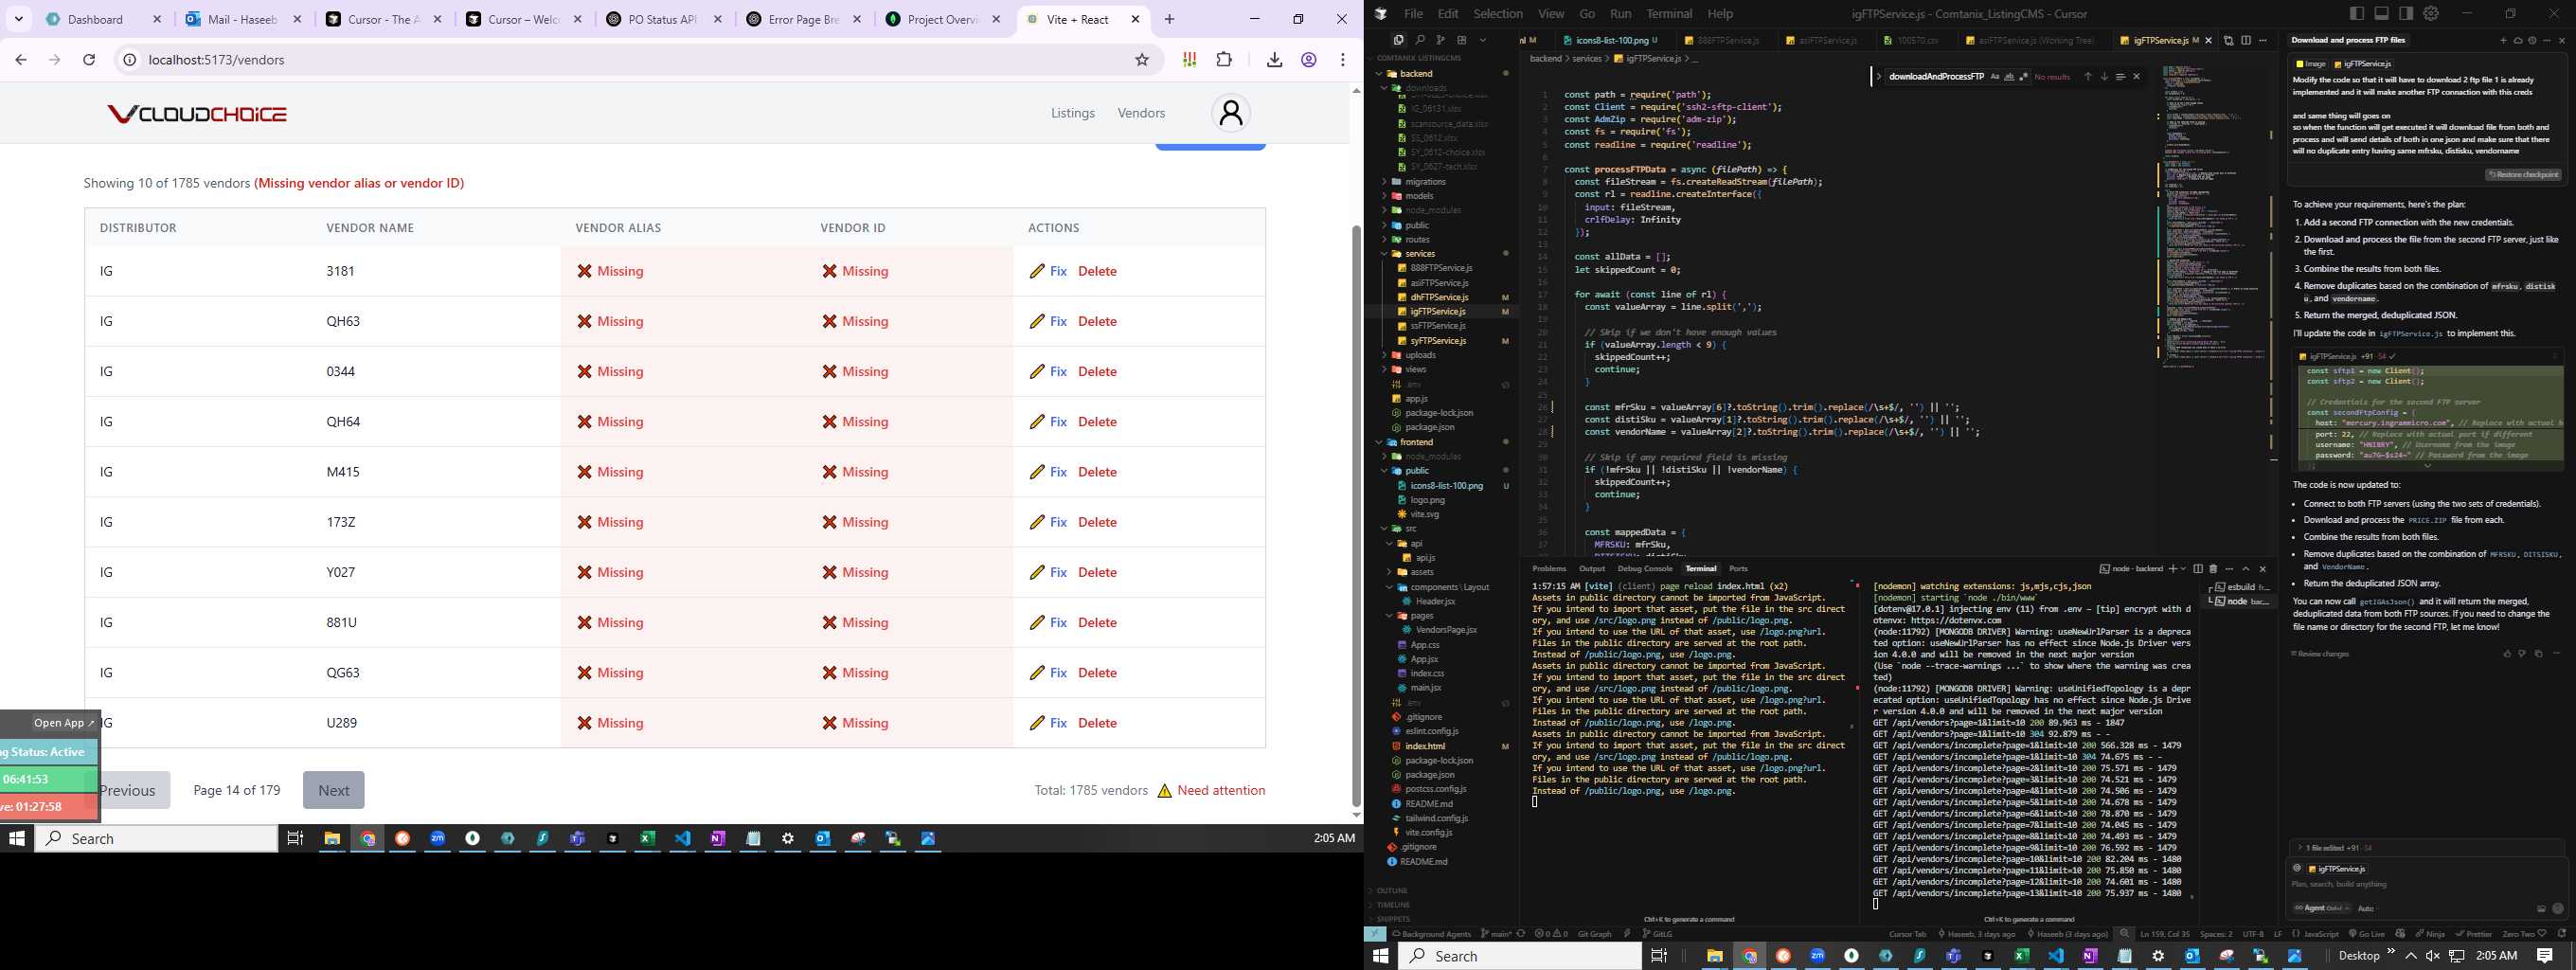
Task: Open the Selection menu in Cursor
Action: click(1498, 14)
